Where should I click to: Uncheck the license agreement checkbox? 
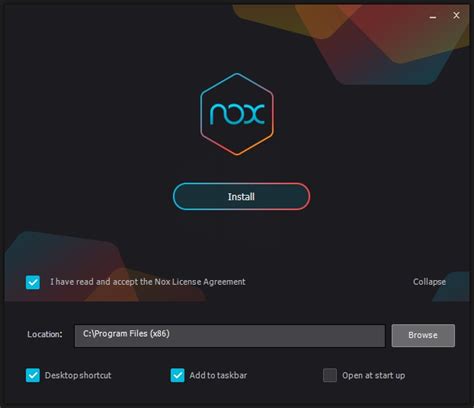coord(33,282)
